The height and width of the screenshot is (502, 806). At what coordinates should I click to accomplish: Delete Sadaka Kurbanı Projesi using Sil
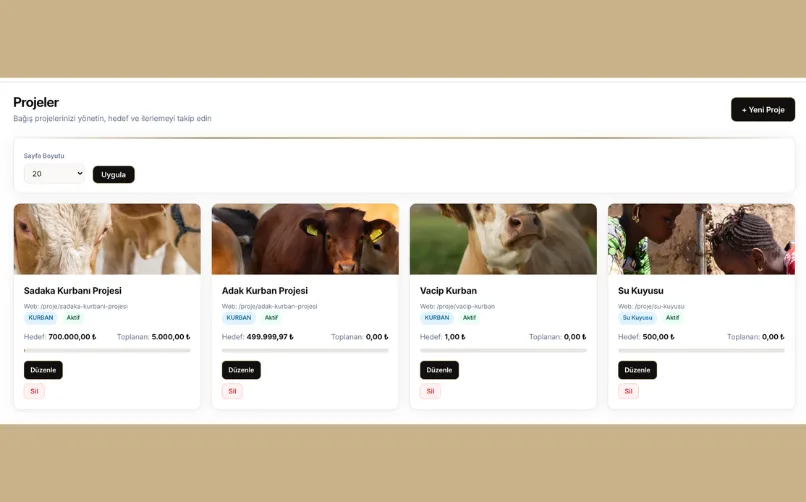pos(34,391)
